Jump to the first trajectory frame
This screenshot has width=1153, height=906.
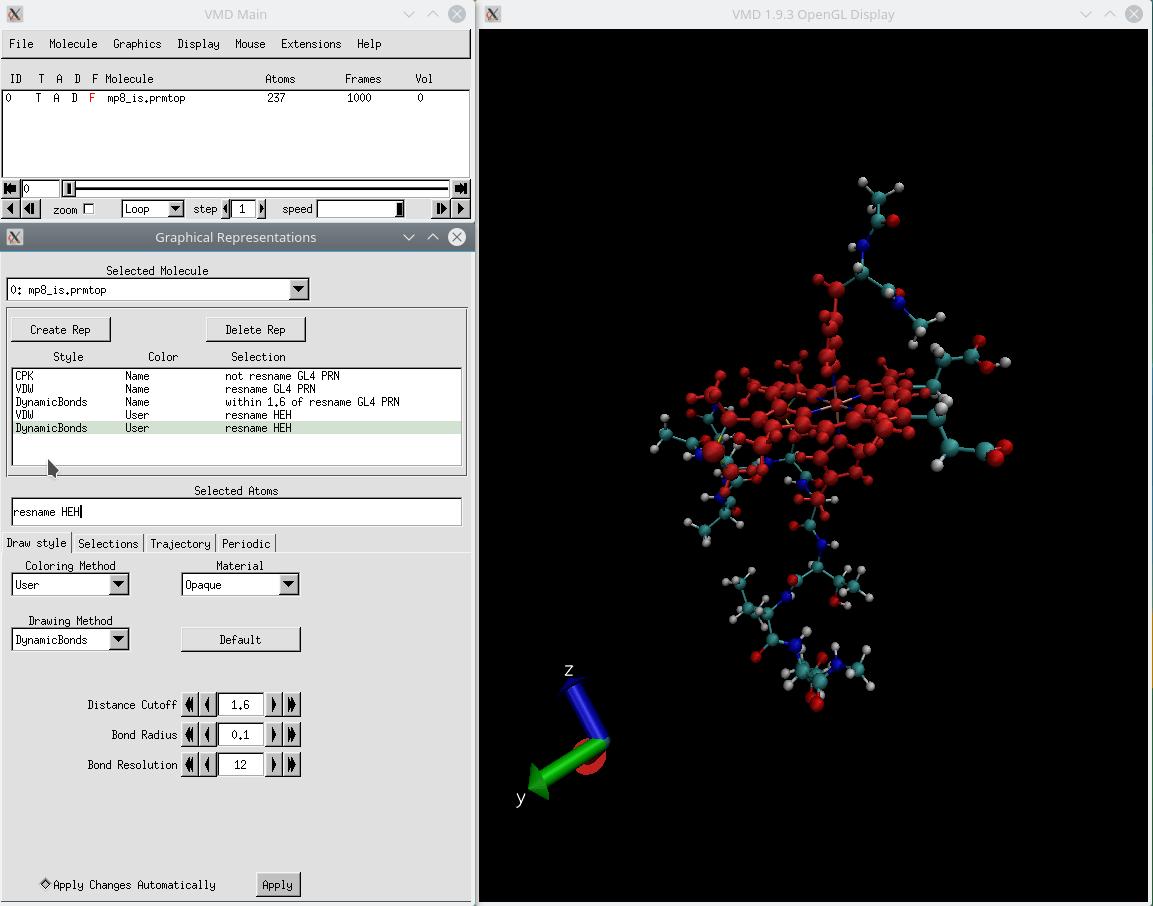[x=9, y=188]
